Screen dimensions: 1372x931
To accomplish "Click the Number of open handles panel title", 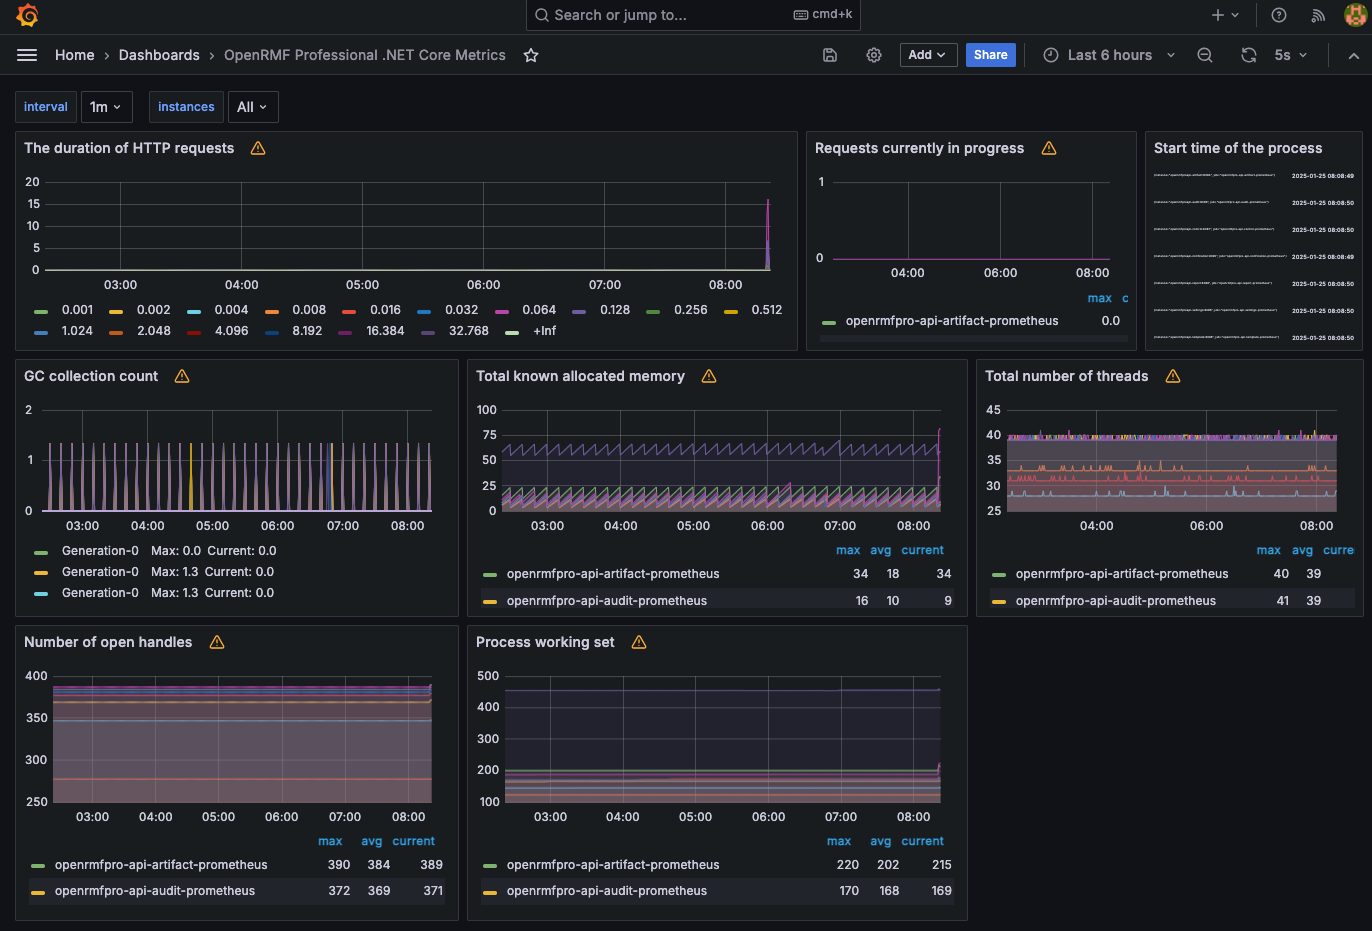I will tap(108, 642).
